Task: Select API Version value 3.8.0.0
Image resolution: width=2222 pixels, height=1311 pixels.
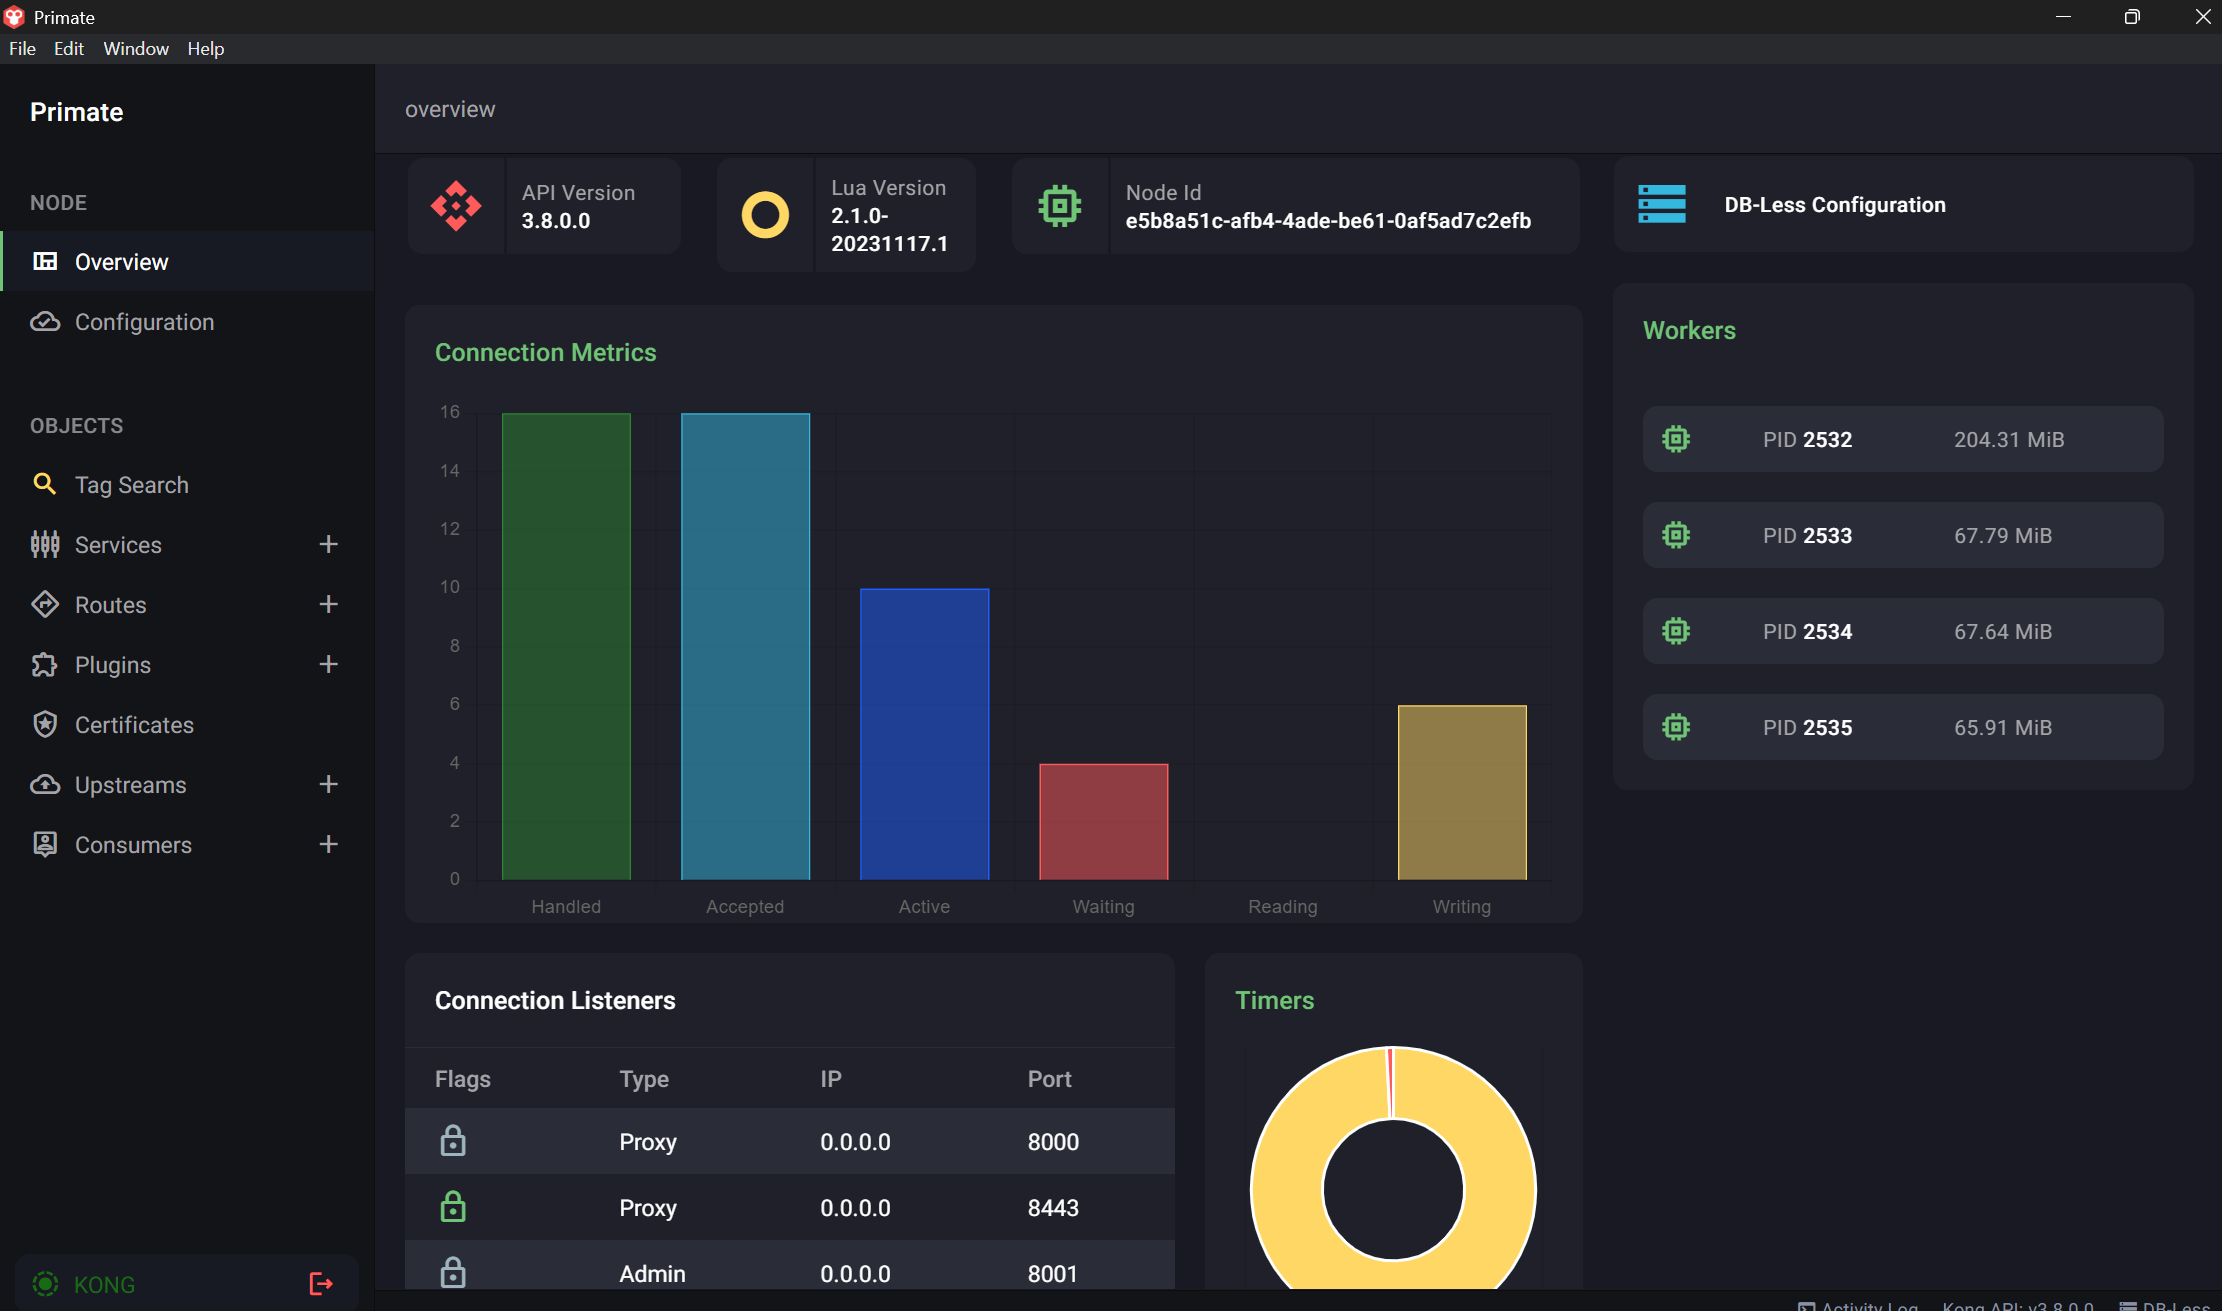Action: pyautogui.click(x=556, y=221)
